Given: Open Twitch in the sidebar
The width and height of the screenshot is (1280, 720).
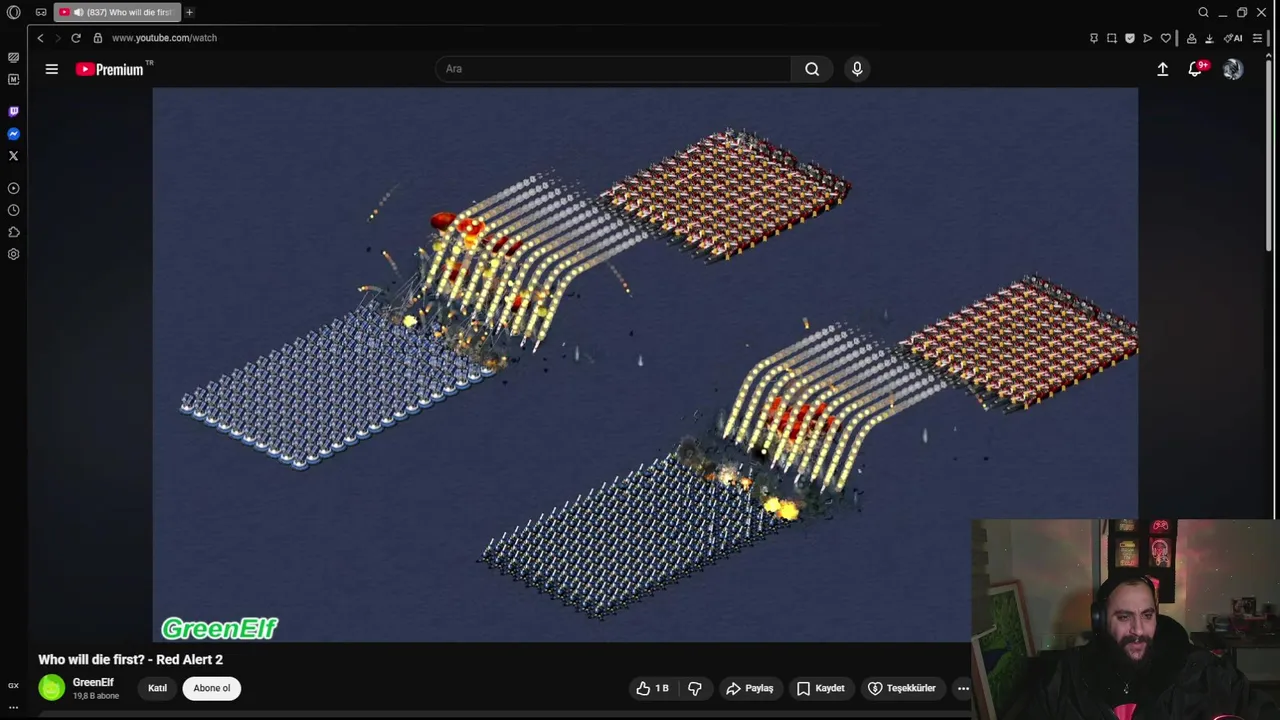Looking at the screenshot, I should point(13,111).
